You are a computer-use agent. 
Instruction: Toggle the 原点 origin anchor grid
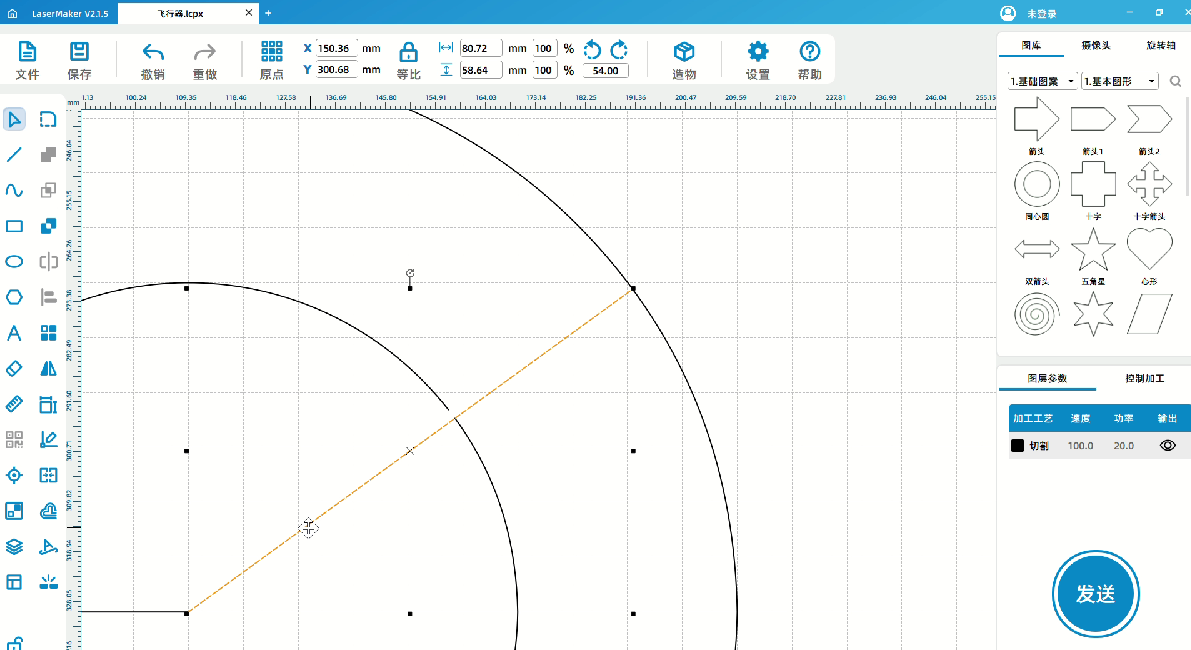coord(271,52)
